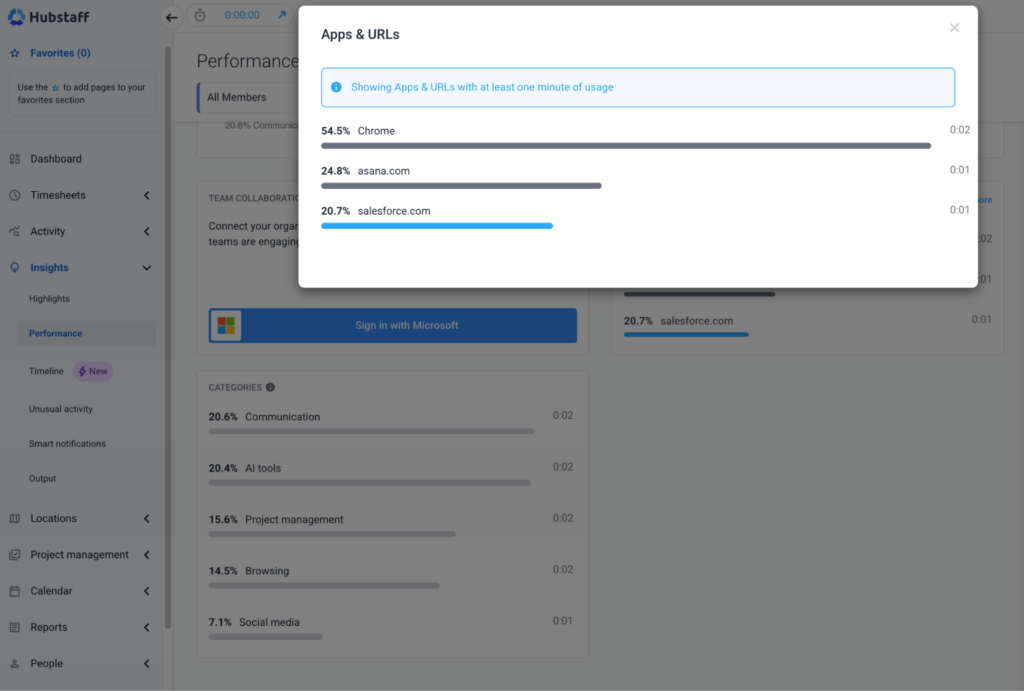Click the Insights lightbulb icon
The height and width of the screenshot is (691, 1024).
click(x=15, y=267)
